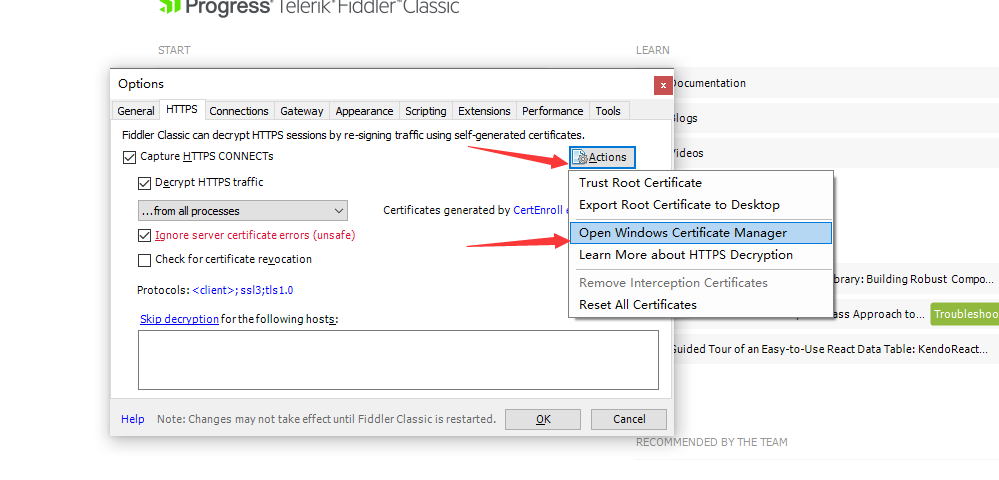The image size is (999, 480).
Task: Select Trust Root Certificate
Action: click(640, 183)
